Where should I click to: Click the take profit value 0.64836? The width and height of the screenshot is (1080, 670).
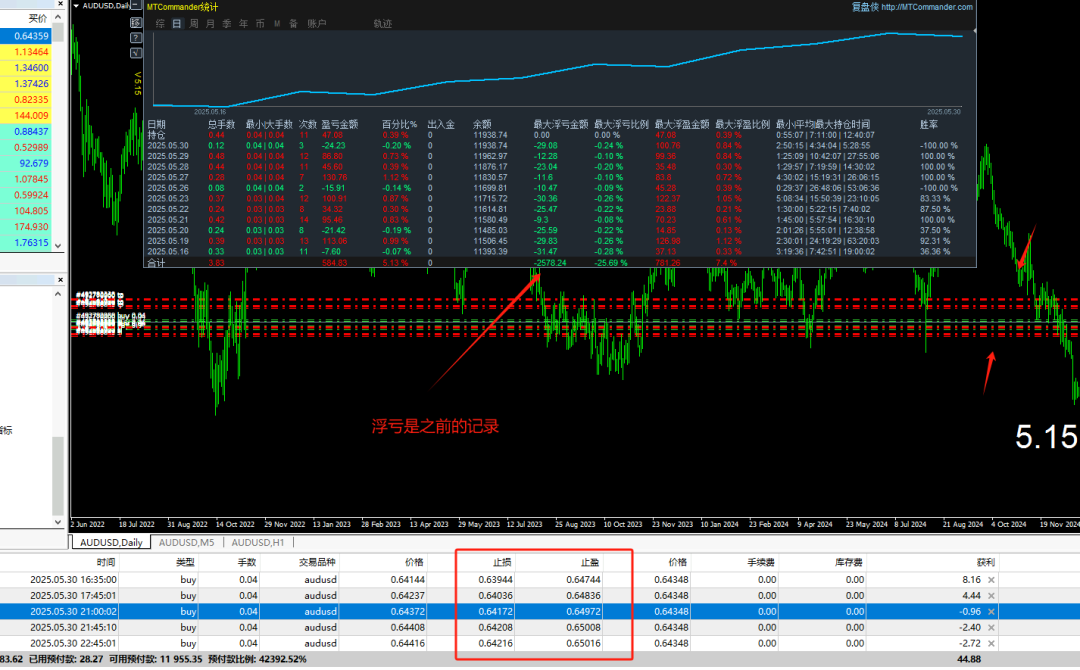coord(583,596)
